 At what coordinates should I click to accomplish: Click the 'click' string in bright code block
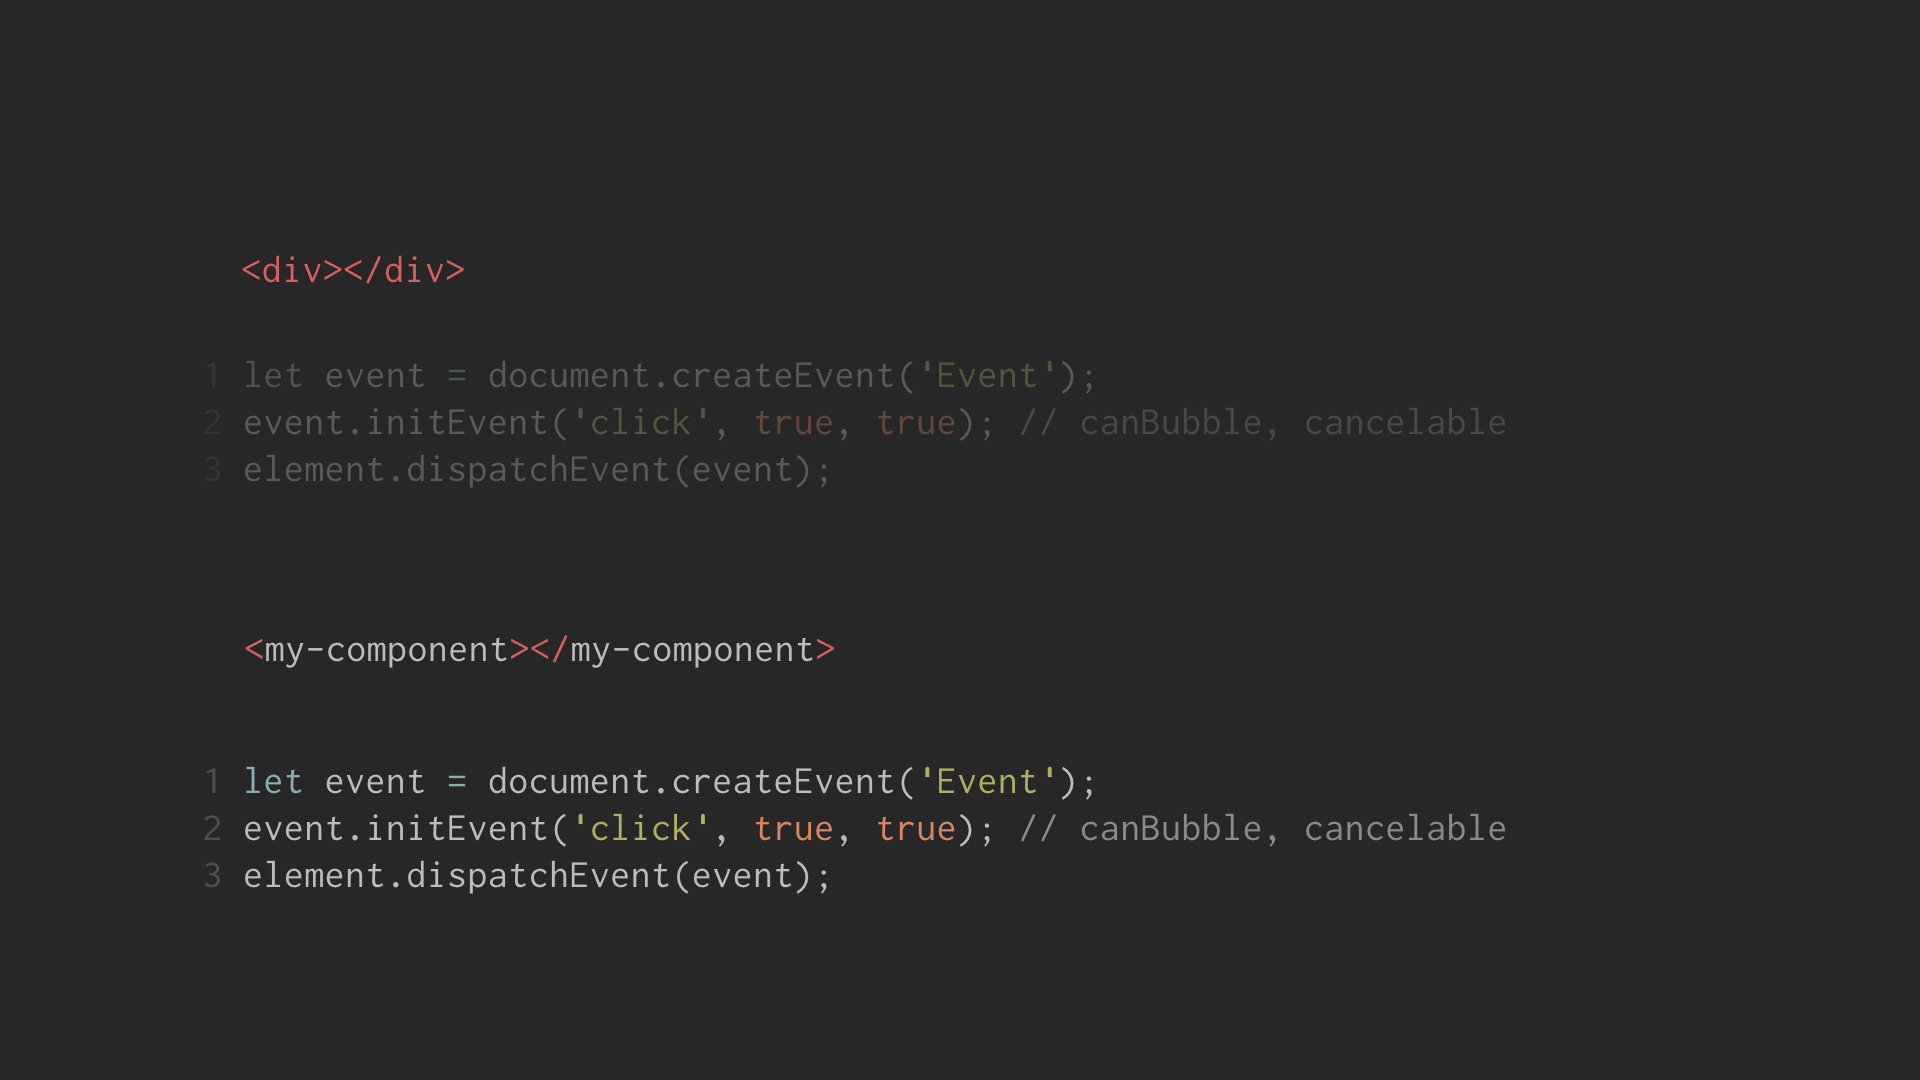point(640,829)
